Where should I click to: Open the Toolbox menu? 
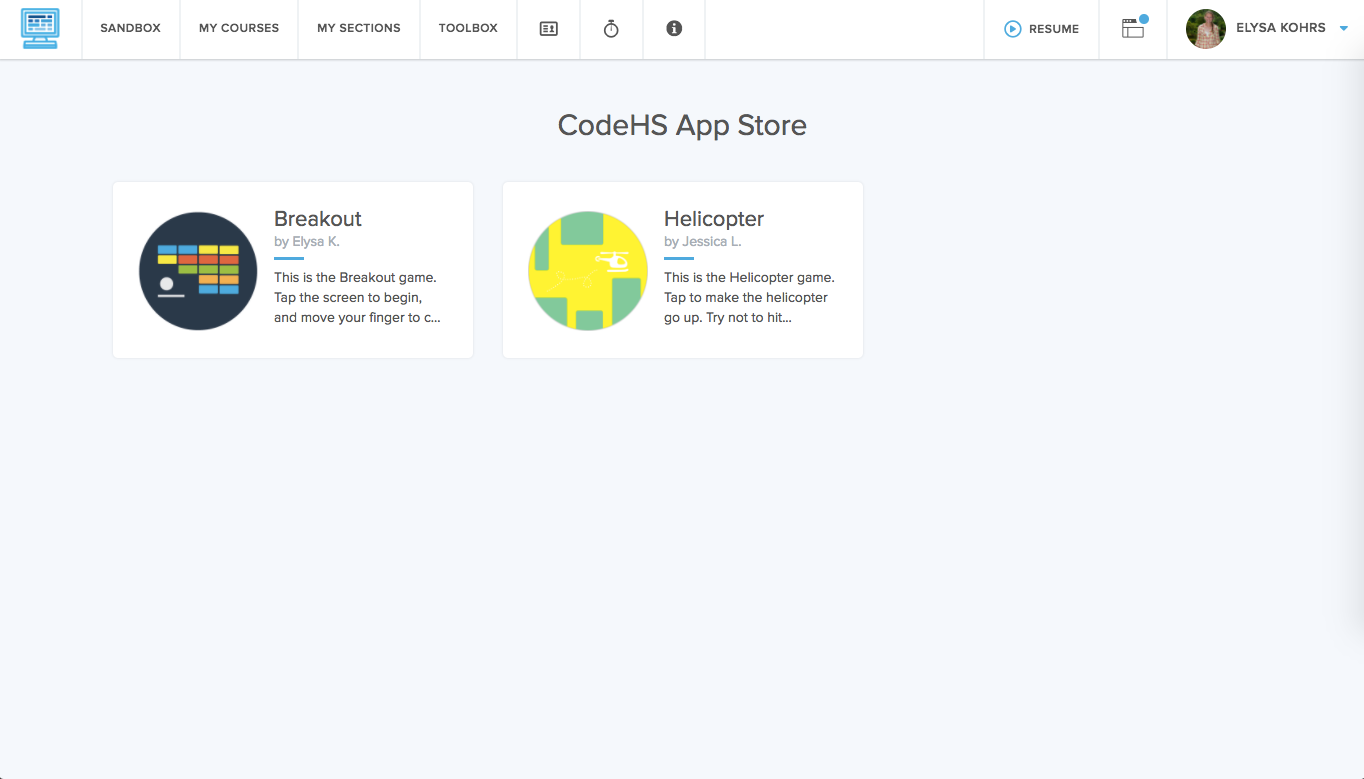click(468, 29)
